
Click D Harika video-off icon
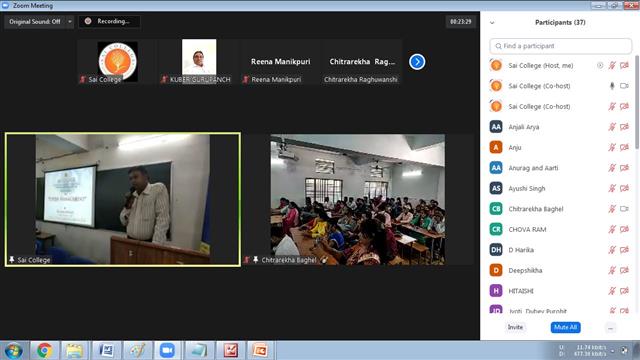624,250
